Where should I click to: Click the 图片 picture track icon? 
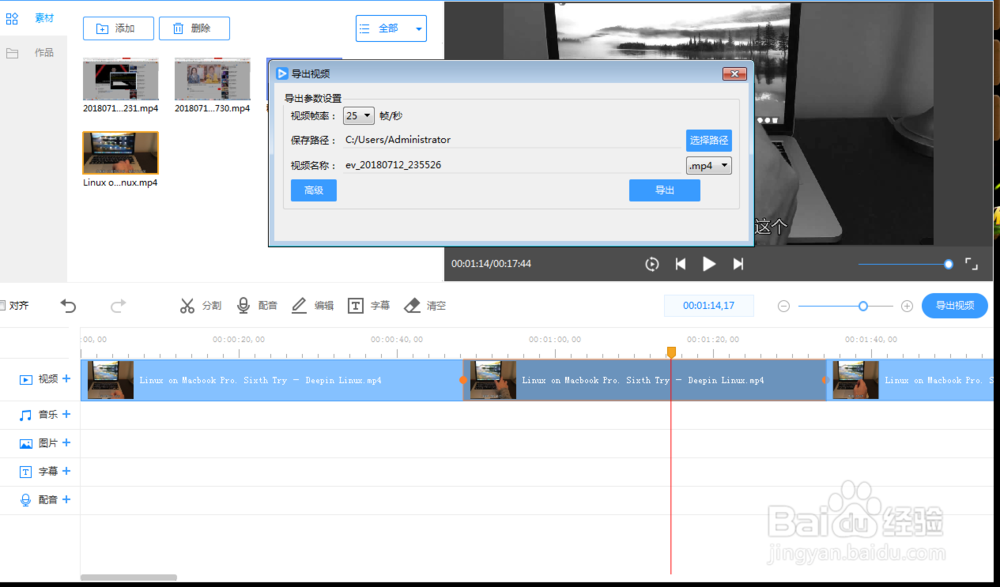[x=26, y=443]
